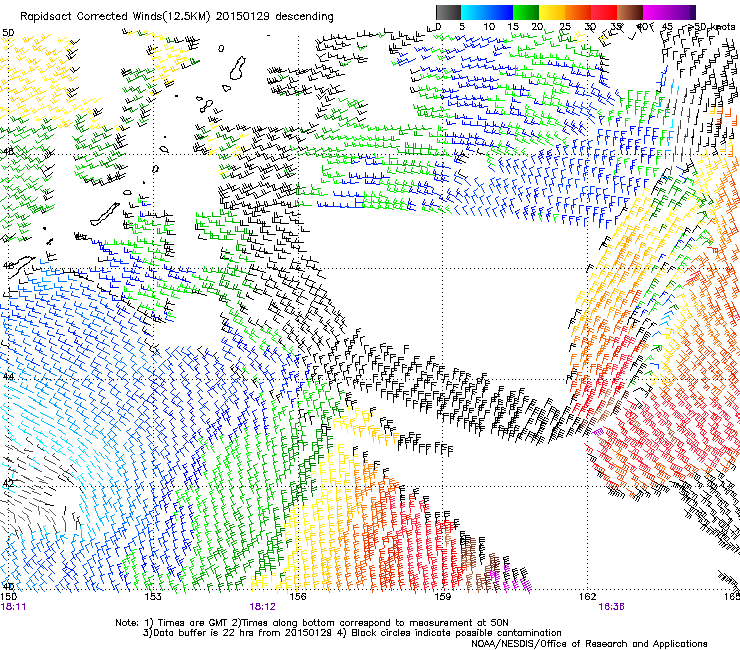Screen dimensions: 740x650
Task: Click the magenta wind barbs cluster near 160E 40N
Action: (512, 581)
